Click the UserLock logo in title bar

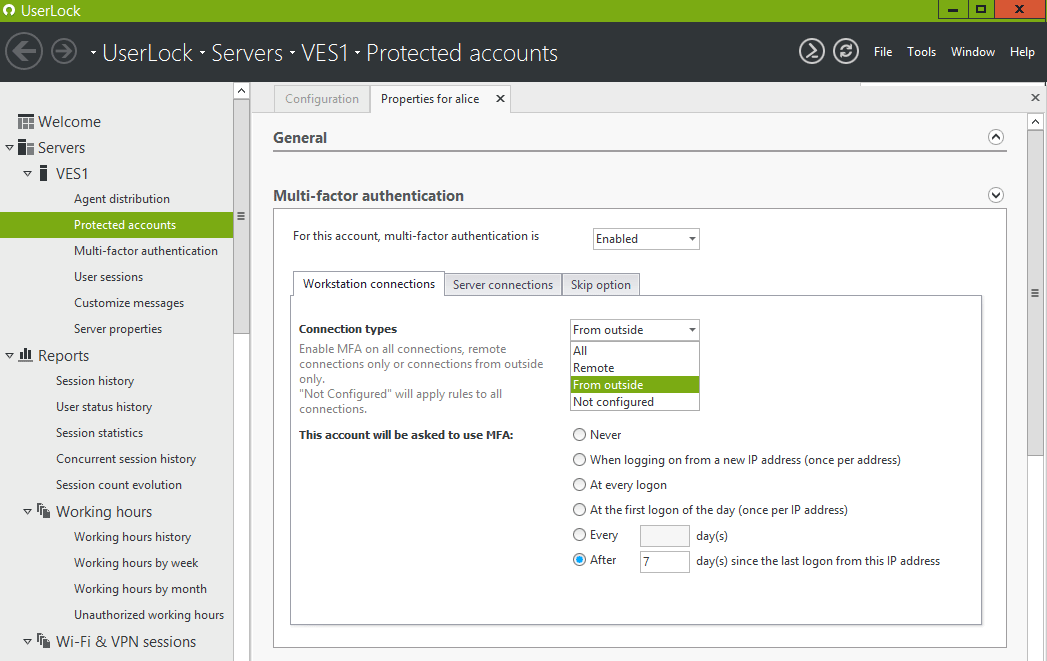(x=9, y=10)
